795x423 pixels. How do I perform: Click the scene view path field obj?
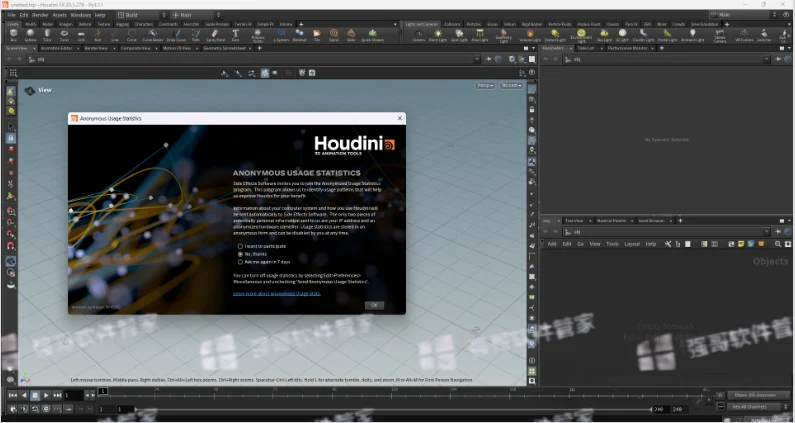click(x=254, y=59)
